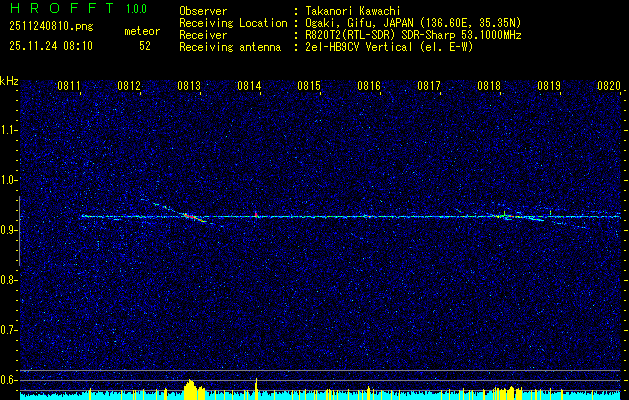Select the 2el-HB9CV Vertical antenna text
Viewport: 629px width, 400px height.
pyautogui.click(x=358, y=47)
